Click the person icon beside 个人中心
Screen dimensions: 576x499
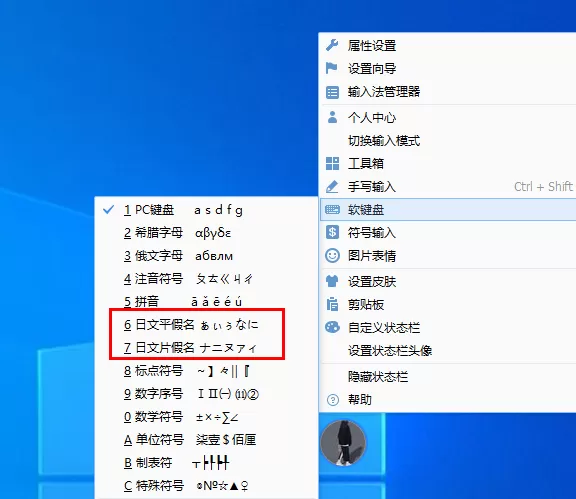[332, 117]
